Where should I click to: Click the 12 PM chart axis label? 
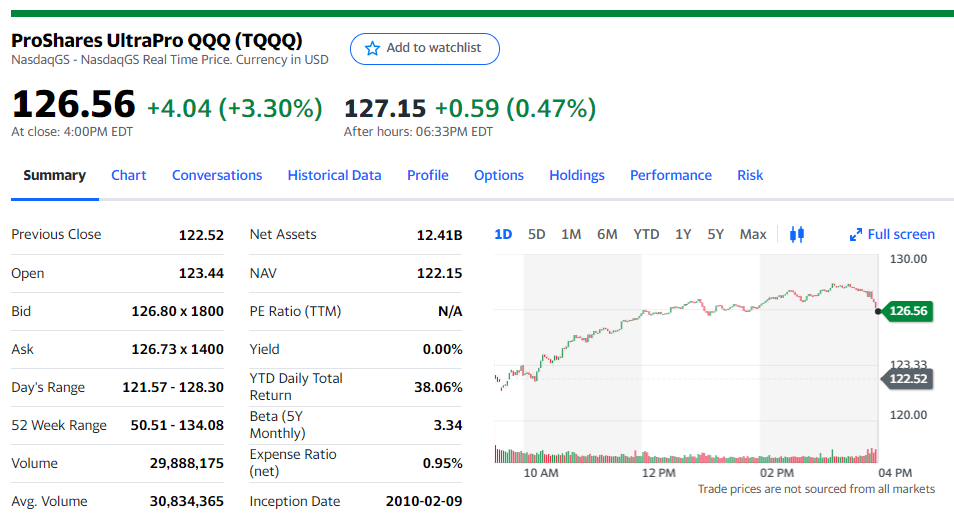coord(658,473)
